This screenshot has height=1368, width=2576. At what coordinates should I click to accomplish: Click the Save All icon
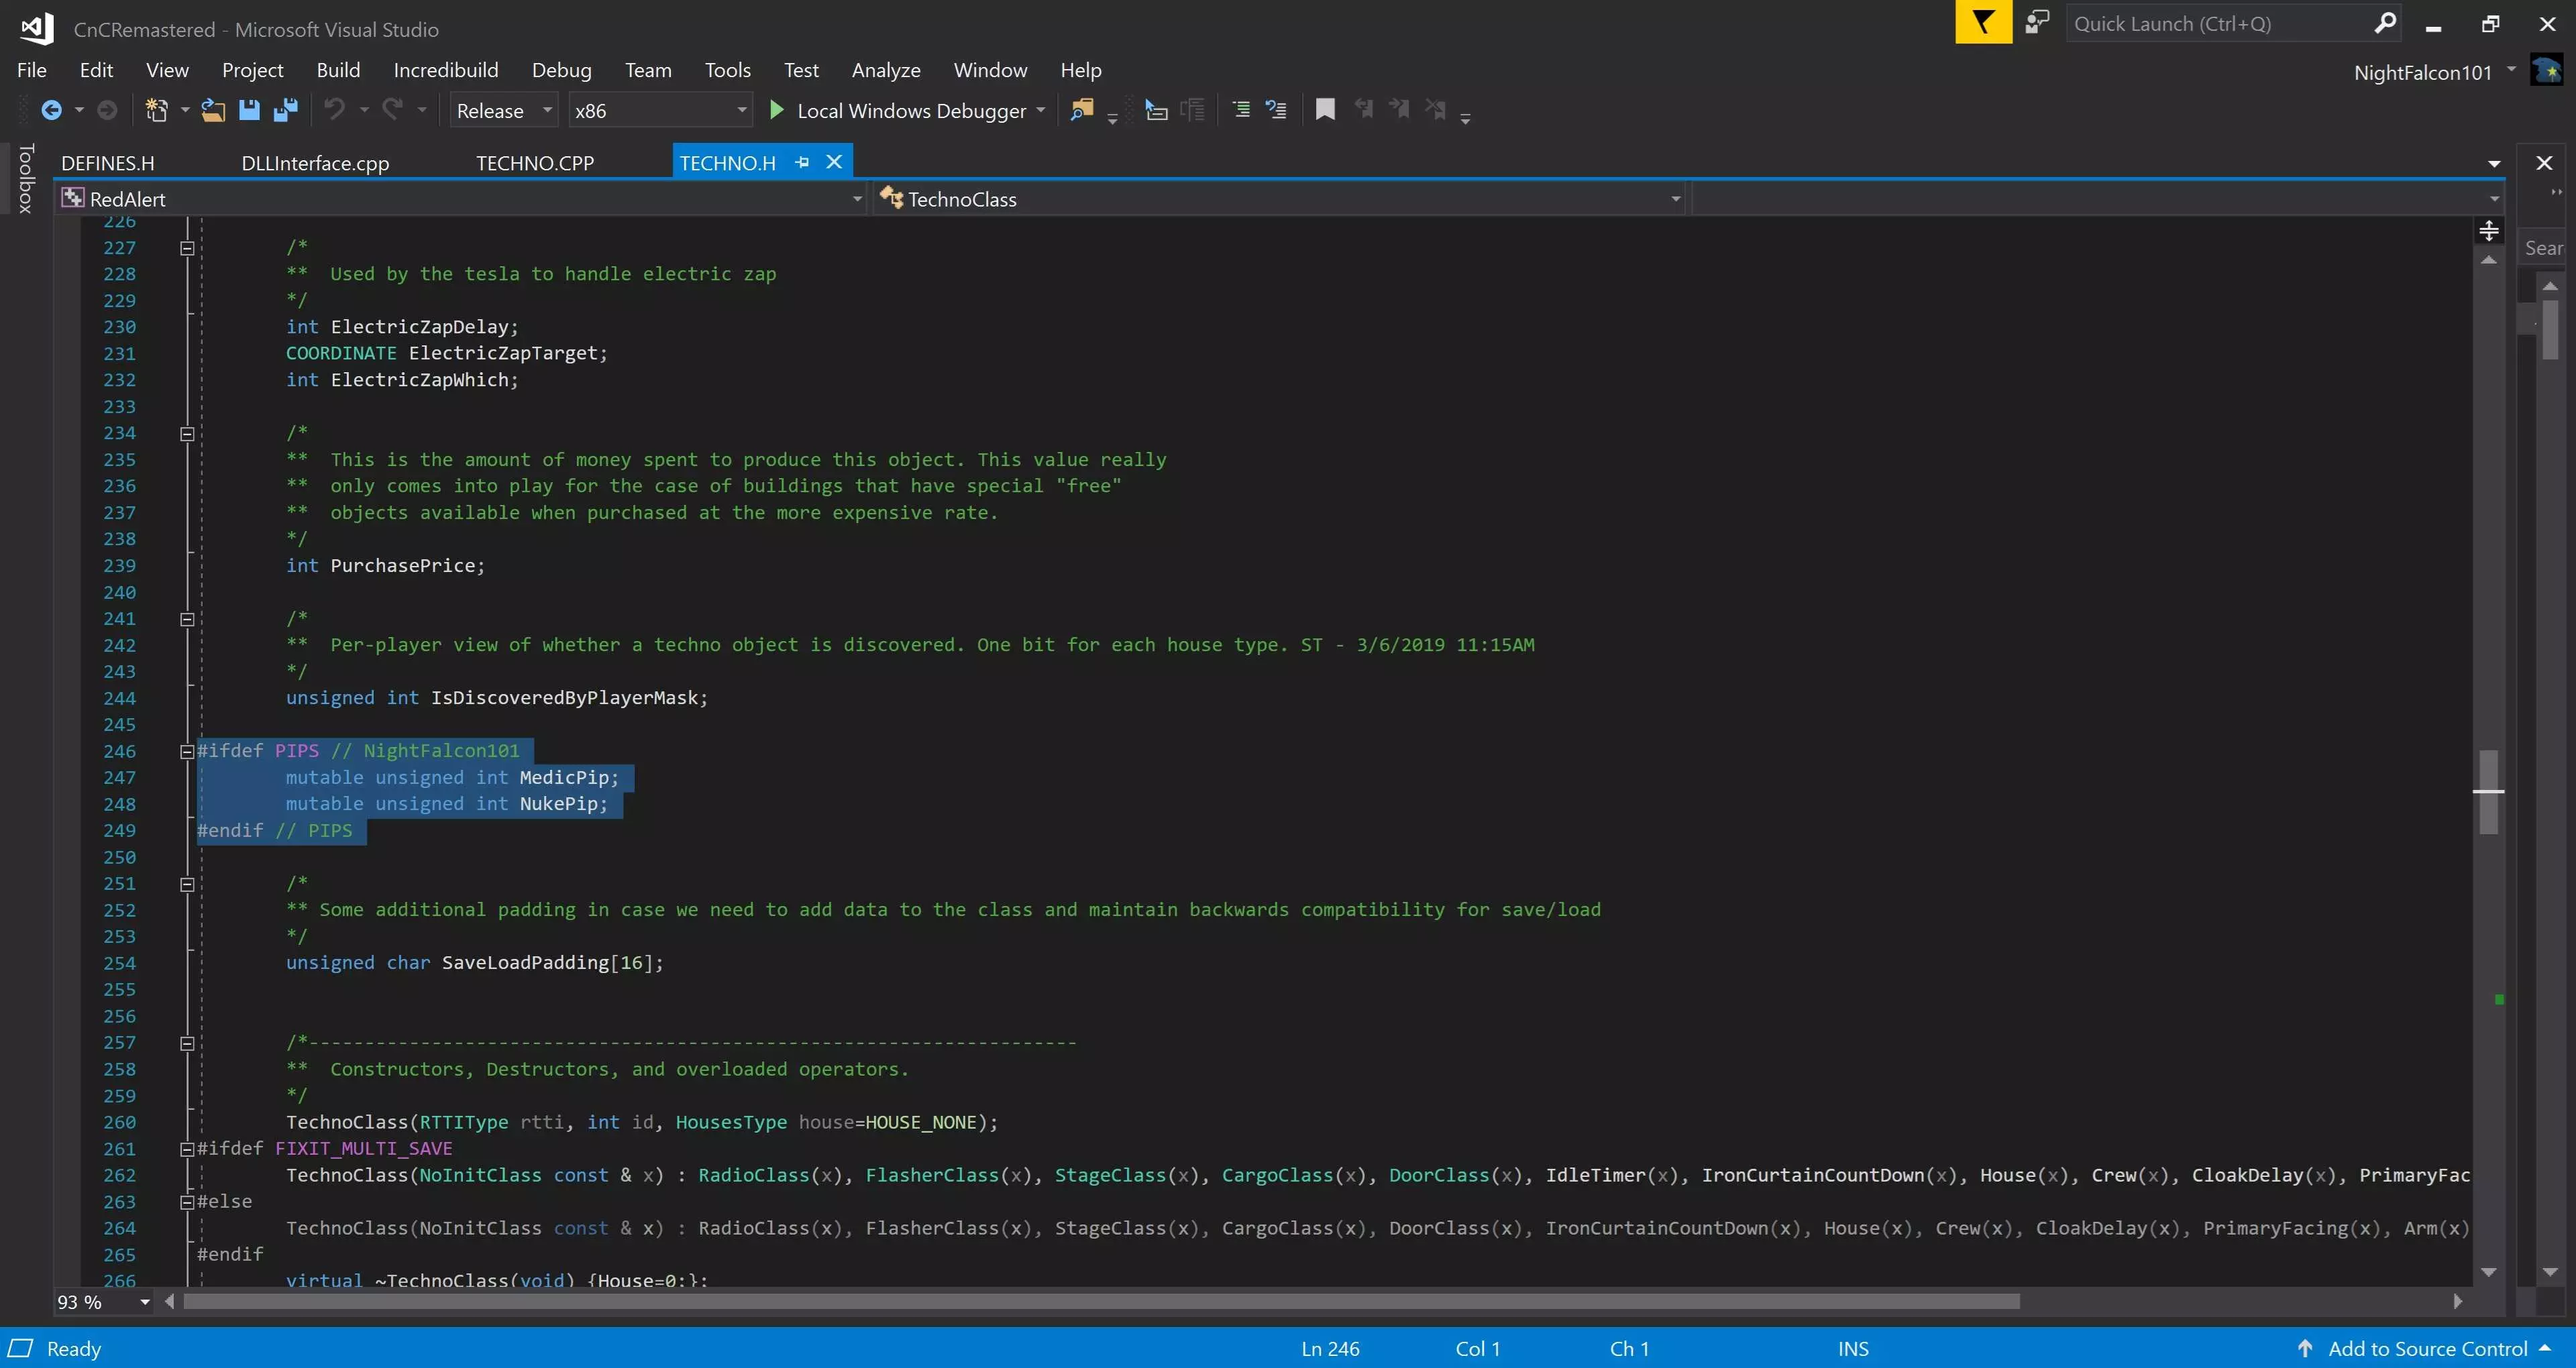click(286, 110)
